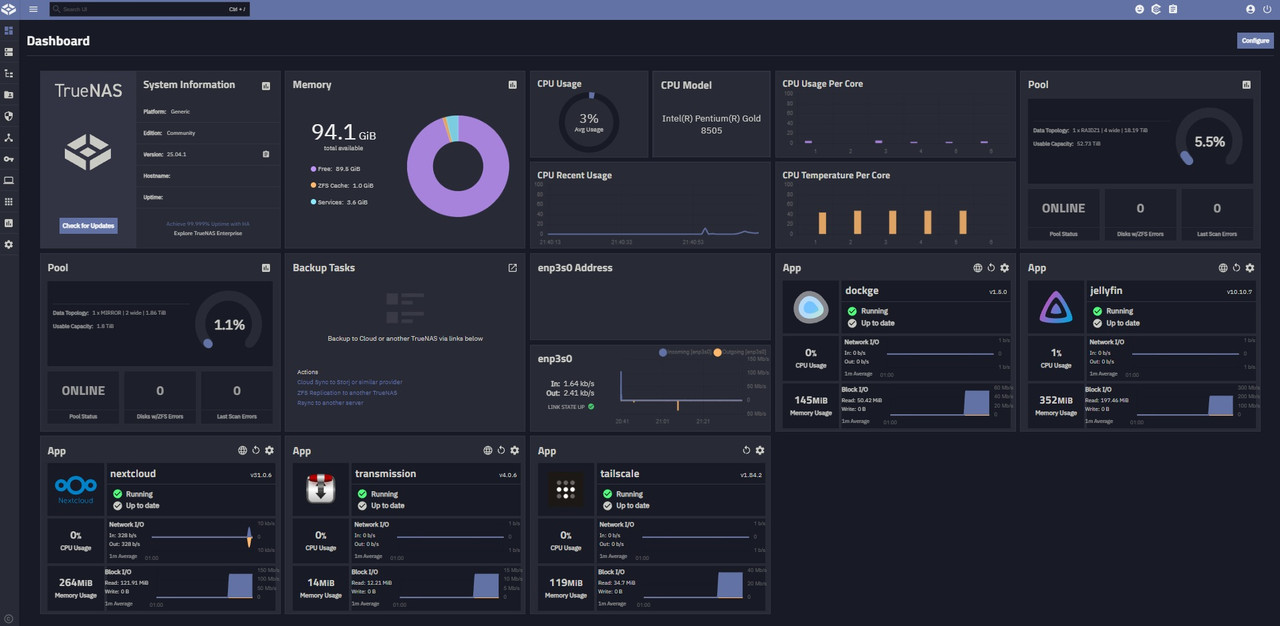Image resolution: width=1280 pixels, height=626 pixels.
Task: Open jellyfin web portal globe icon
Action: (1223, 268)
